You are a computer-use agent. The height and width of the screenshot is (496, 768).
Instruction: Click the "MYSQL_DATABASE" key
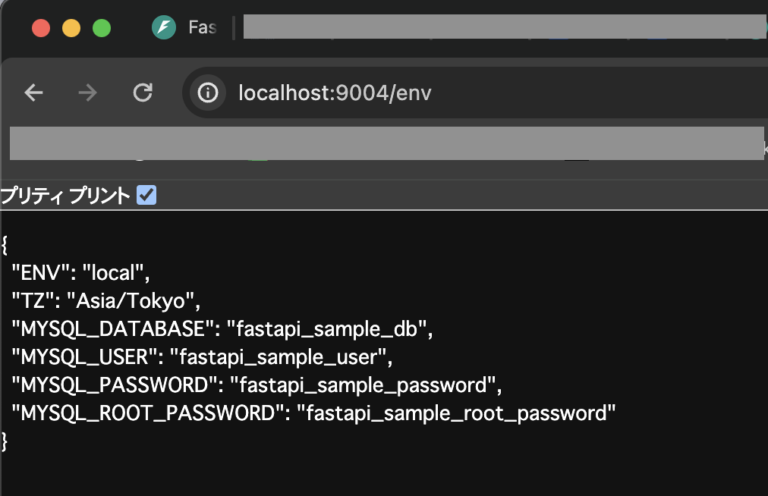pyautogui.click(x=113, y=328)
